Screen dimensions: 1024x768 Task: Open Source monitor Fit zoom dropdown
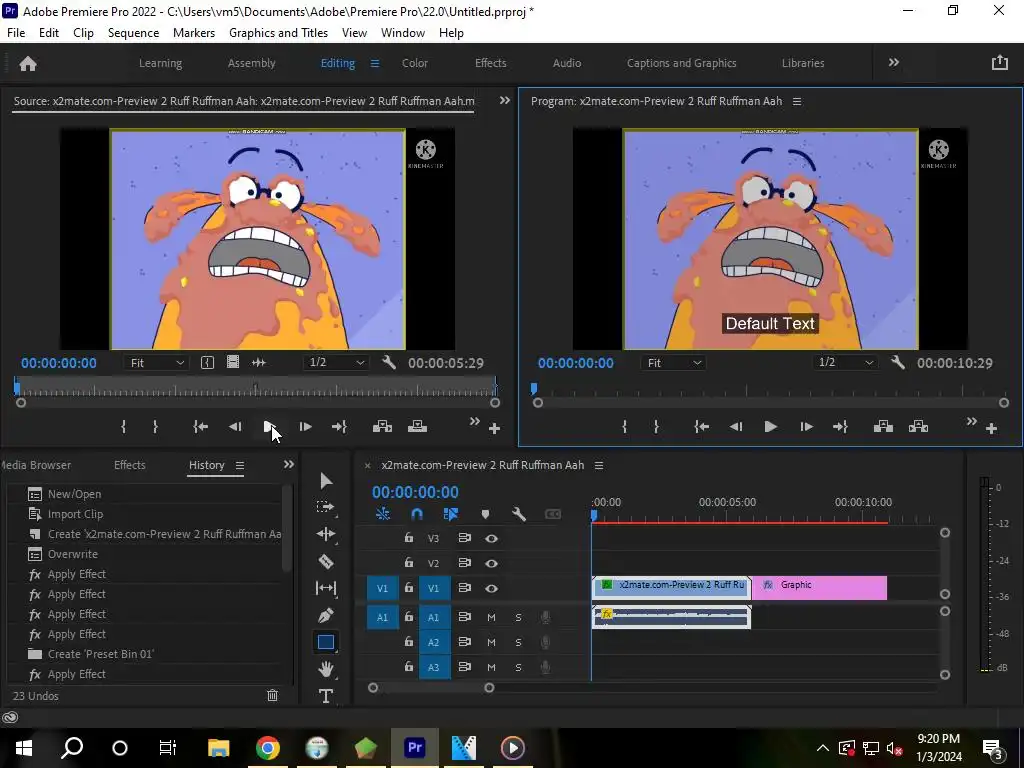tap(157, 362)
